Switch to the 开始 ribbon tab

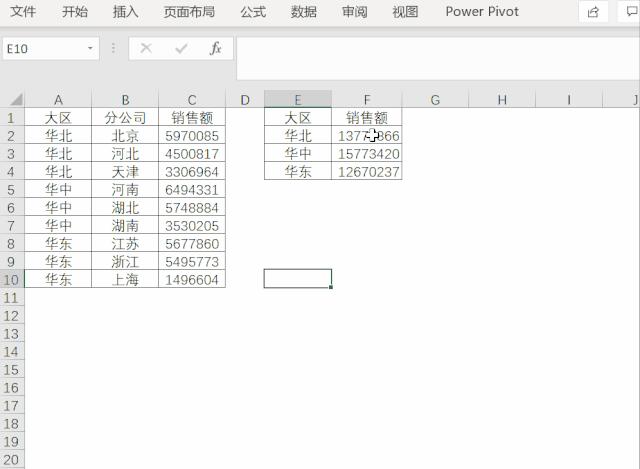coord(75,11)
